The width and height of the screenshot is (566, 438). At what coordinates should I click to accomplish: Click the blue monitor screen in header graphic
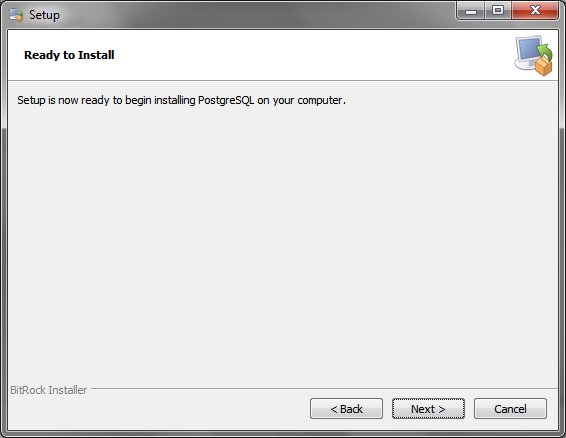528,49
